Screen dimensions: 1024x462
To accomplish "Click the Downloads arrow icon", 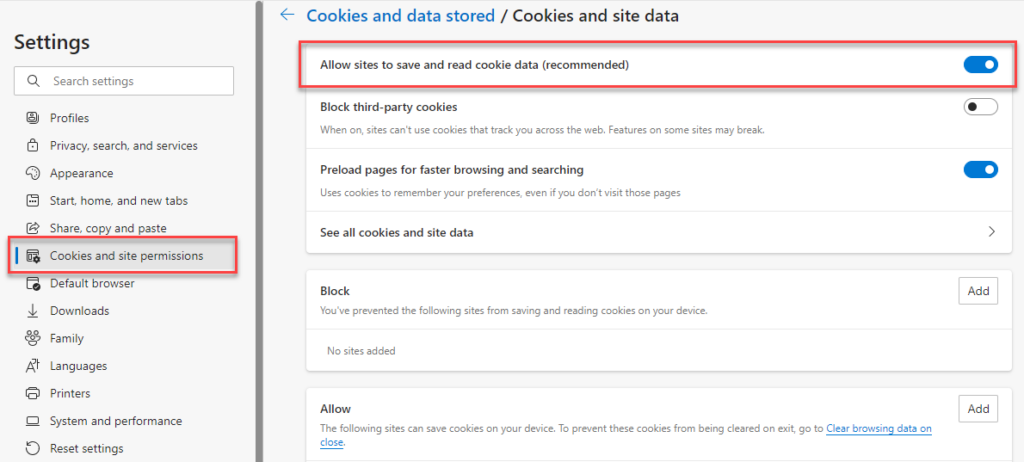I will [x=33, y=311].
